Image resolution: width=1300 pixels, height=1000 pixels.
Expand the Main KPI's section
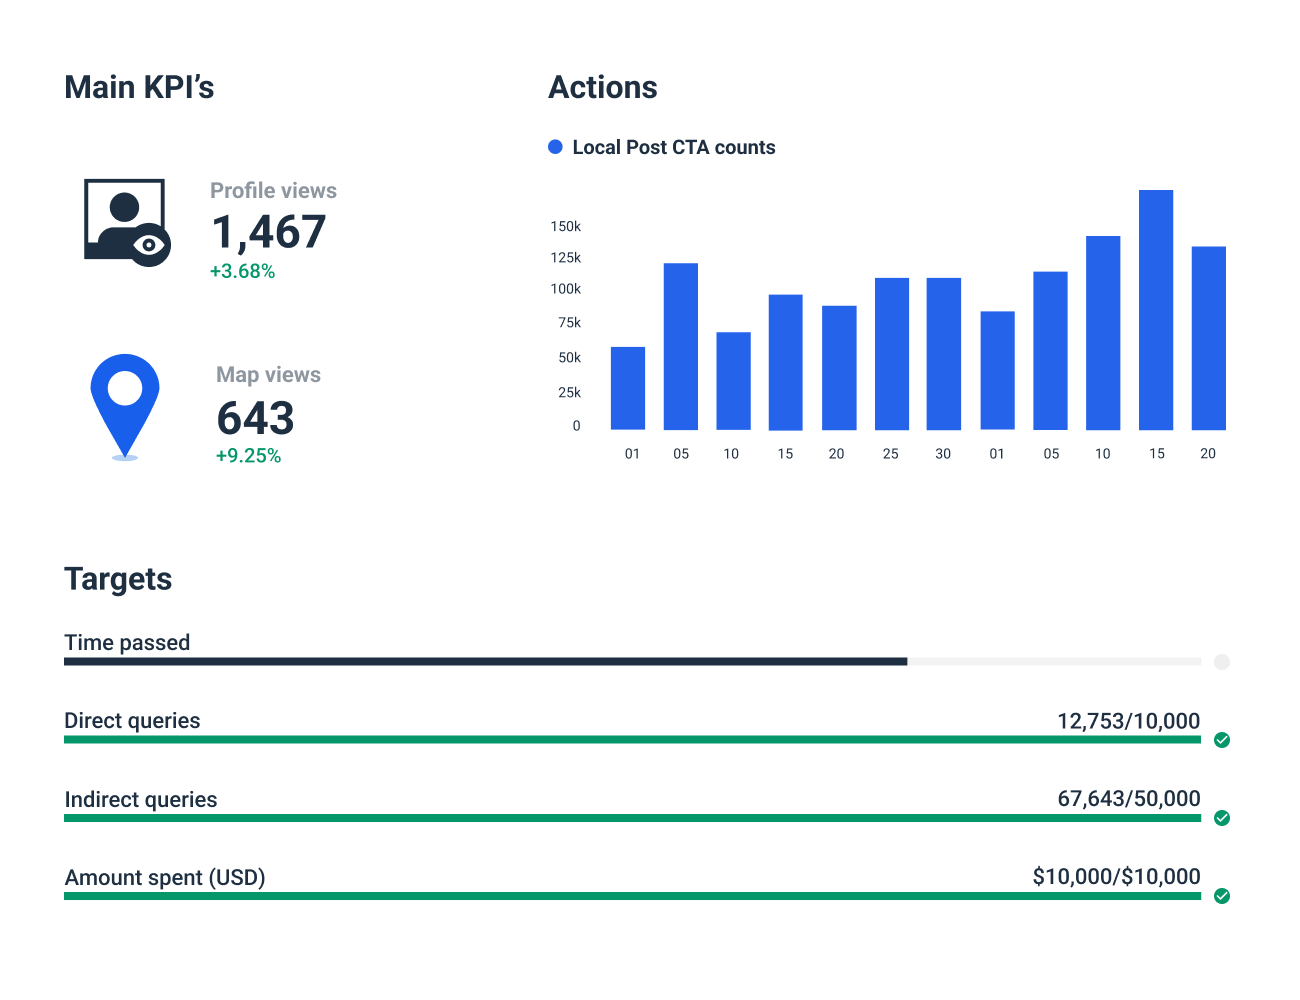tap(140, 87)
